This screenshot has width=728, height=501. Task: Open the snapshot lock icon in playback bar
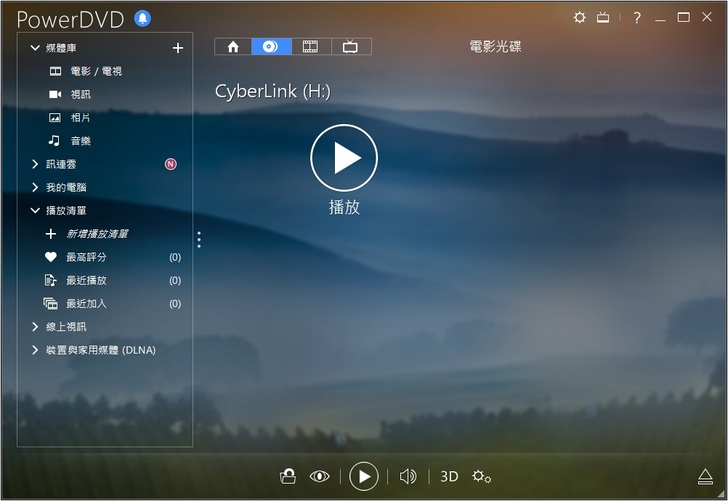pos(287,477)
